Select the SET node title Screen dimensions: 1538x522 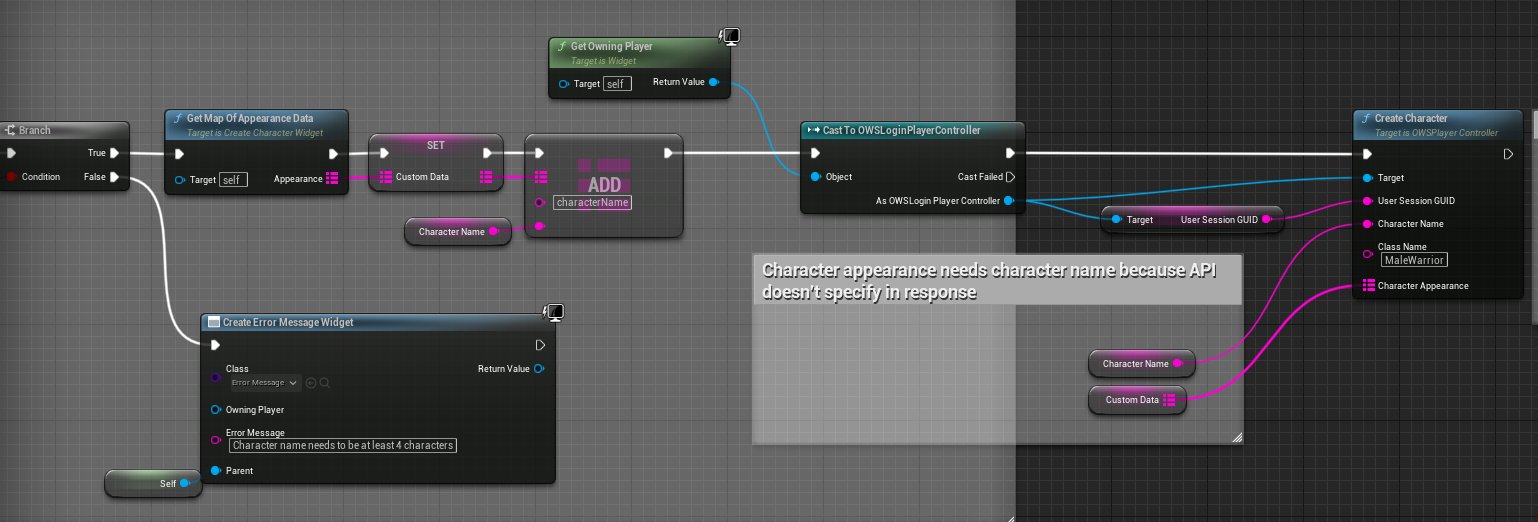pyautogui.click(x=436, y=145)
